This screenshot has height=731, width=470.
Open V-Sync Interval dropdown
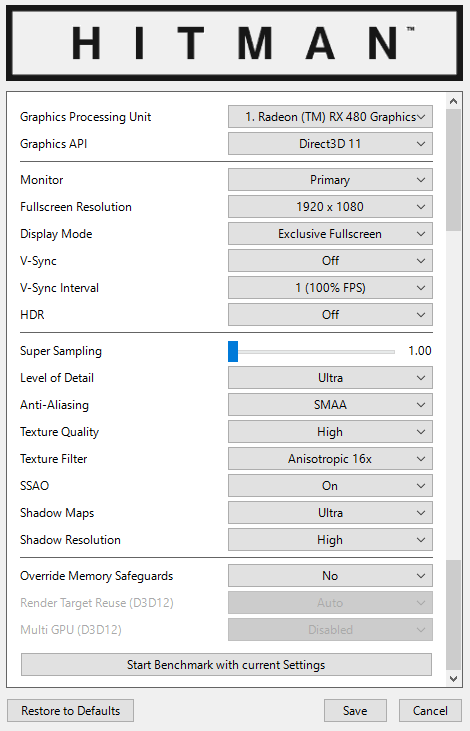[330, 288]
